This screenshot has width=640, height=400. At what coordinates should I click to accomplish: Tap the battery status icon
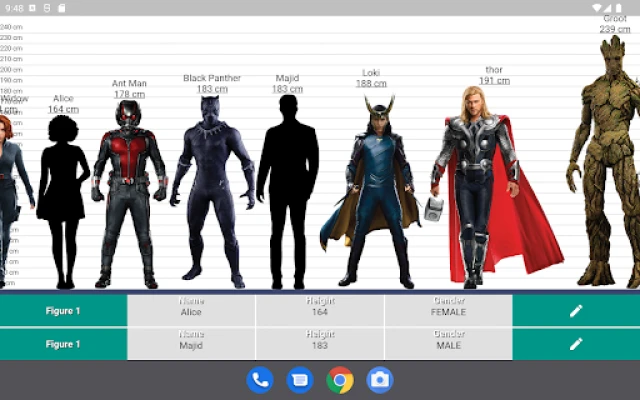pos(619,8)
